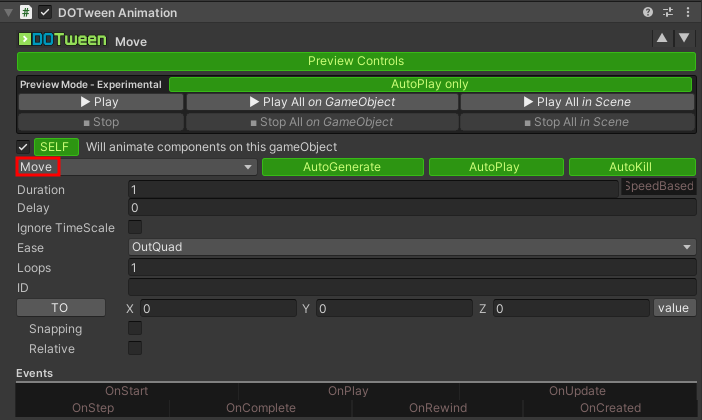This screenshot has width=702, height=420.
Task: Open the component help reference icon
Action: tap(650, 13)
